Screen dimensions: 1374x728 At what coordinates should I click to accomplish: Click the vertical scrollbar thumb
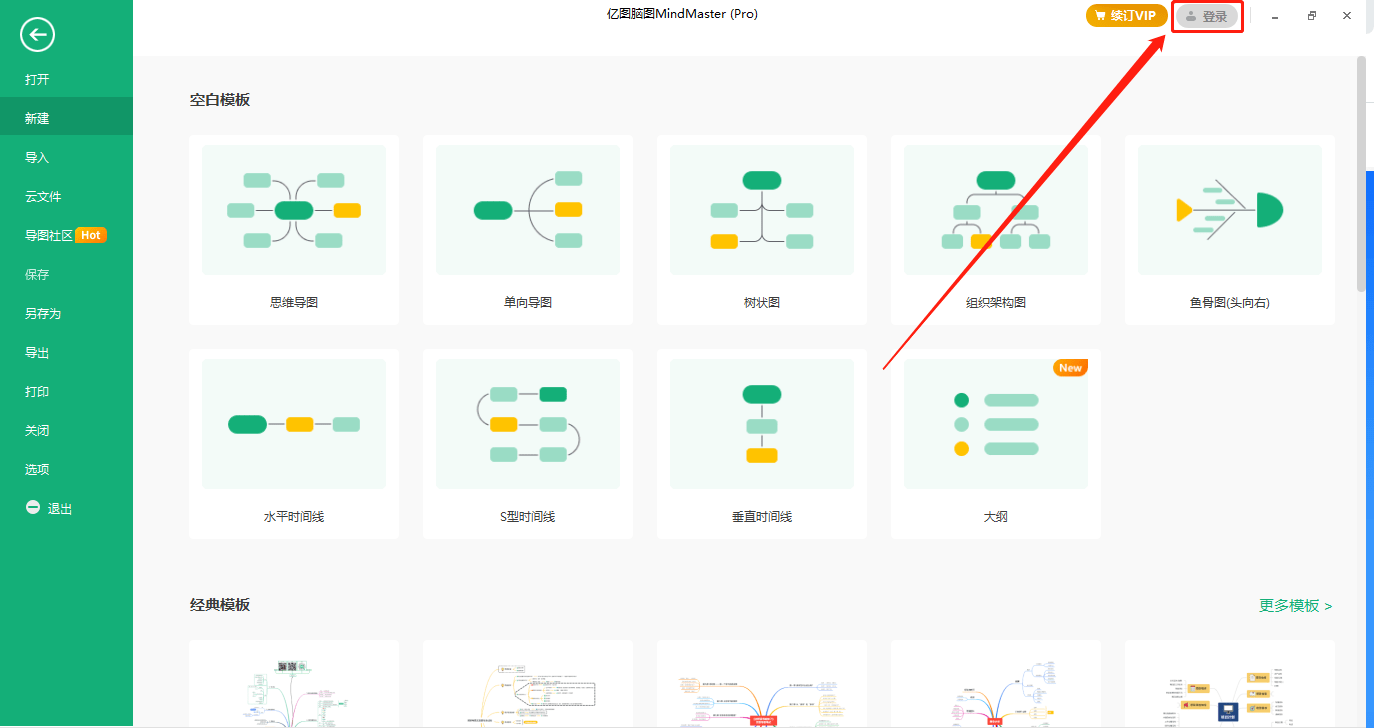1361,175
